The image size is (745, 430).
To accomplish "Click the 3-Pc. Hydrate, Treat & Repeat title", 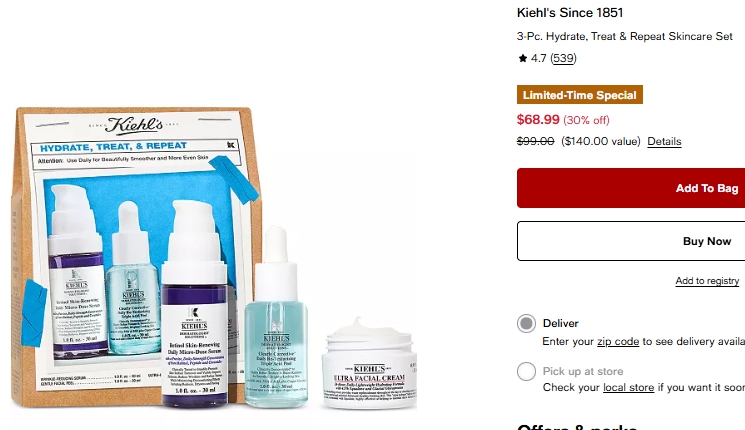I will (x=624, y=37).
